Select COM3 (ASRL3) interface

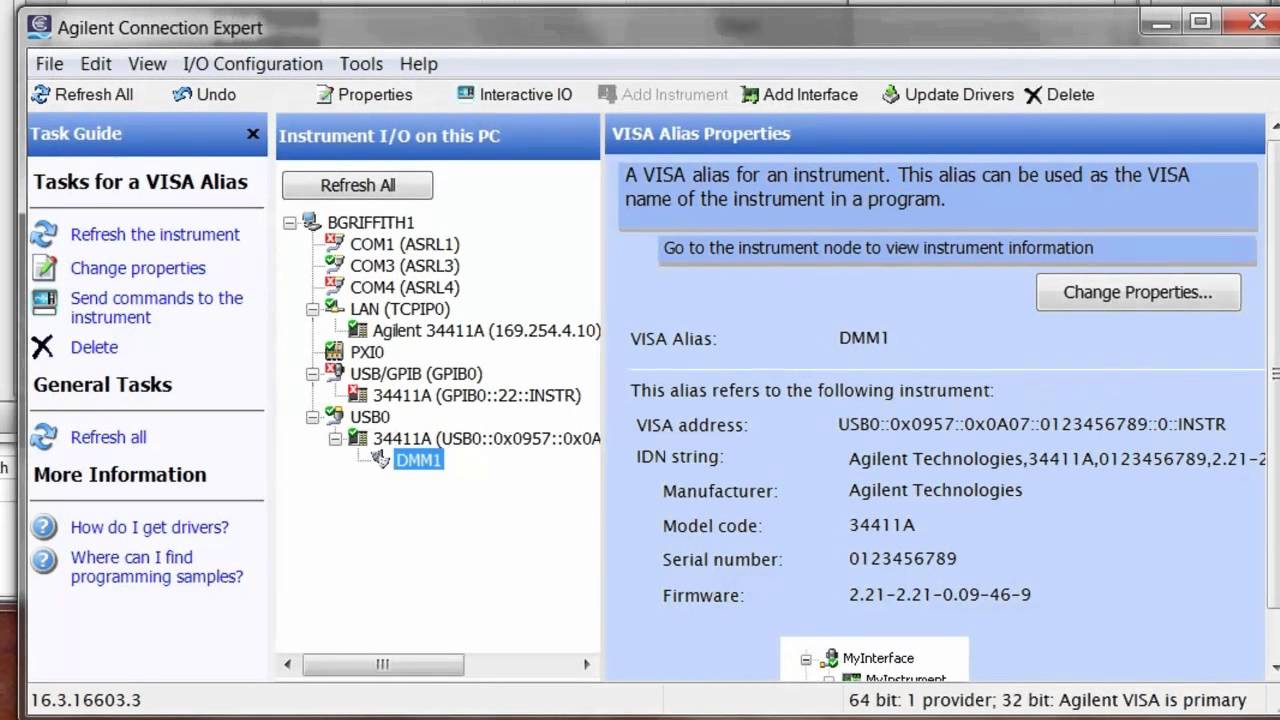[405, 266]
